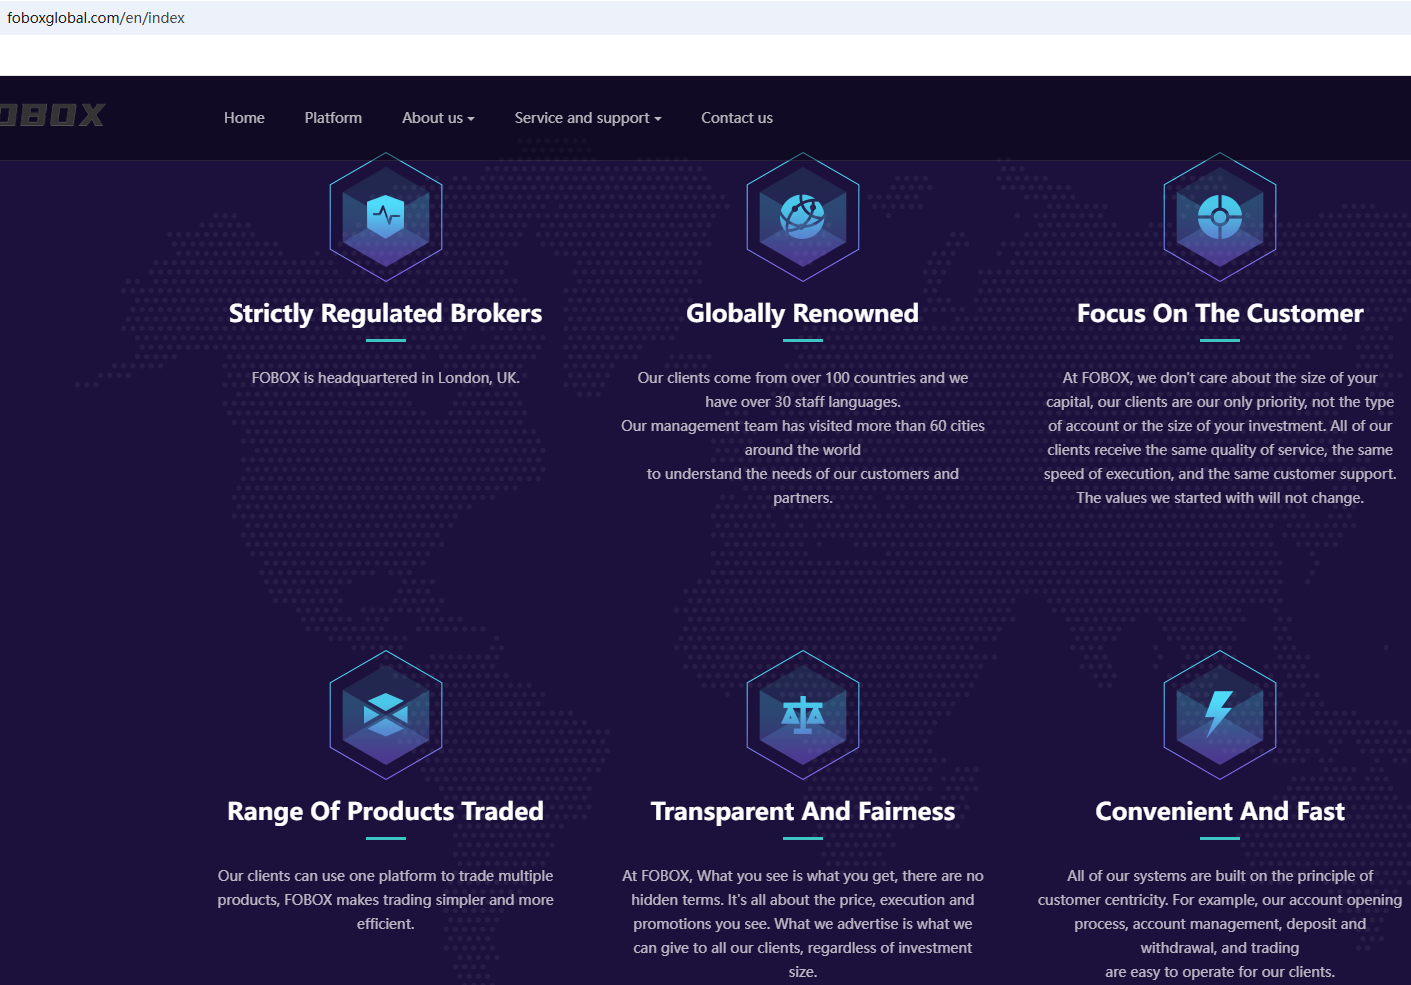Image resolution: width=1411 pixels, height=985 pixels.
Task: Click the globe hexagon icon
Action: 802,217
